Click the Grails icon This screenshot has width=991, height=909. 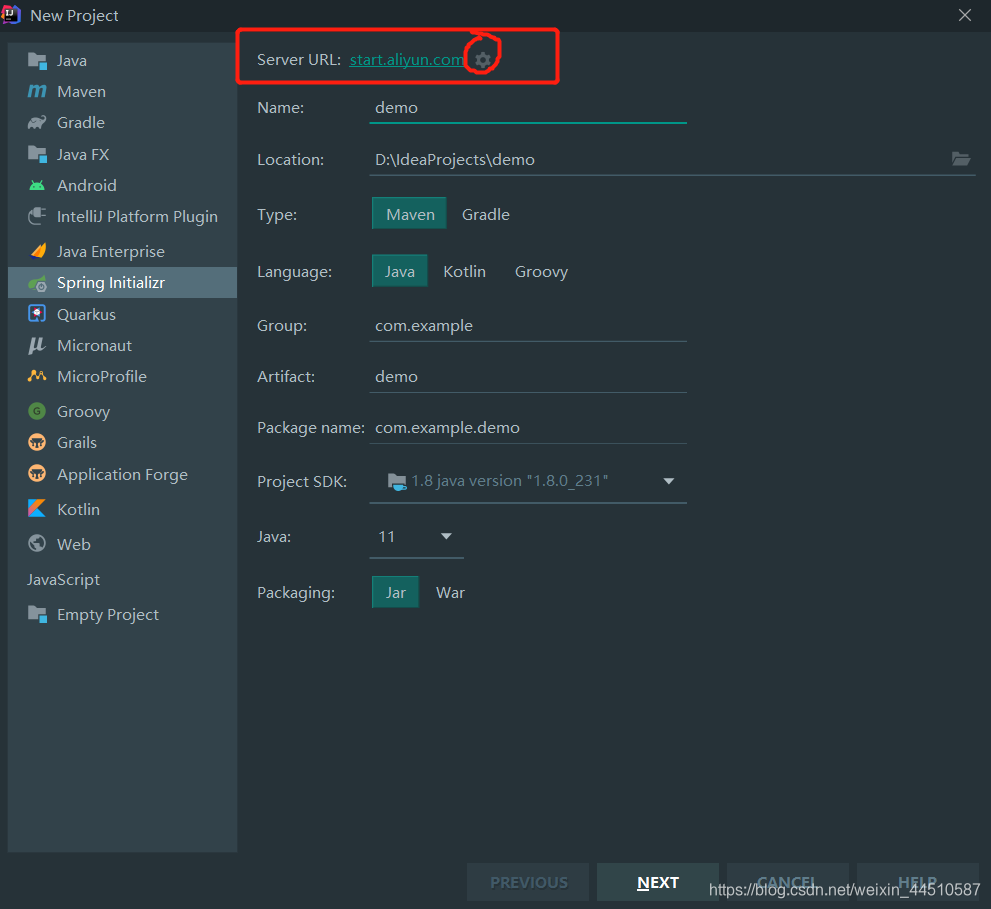(37, 442)
